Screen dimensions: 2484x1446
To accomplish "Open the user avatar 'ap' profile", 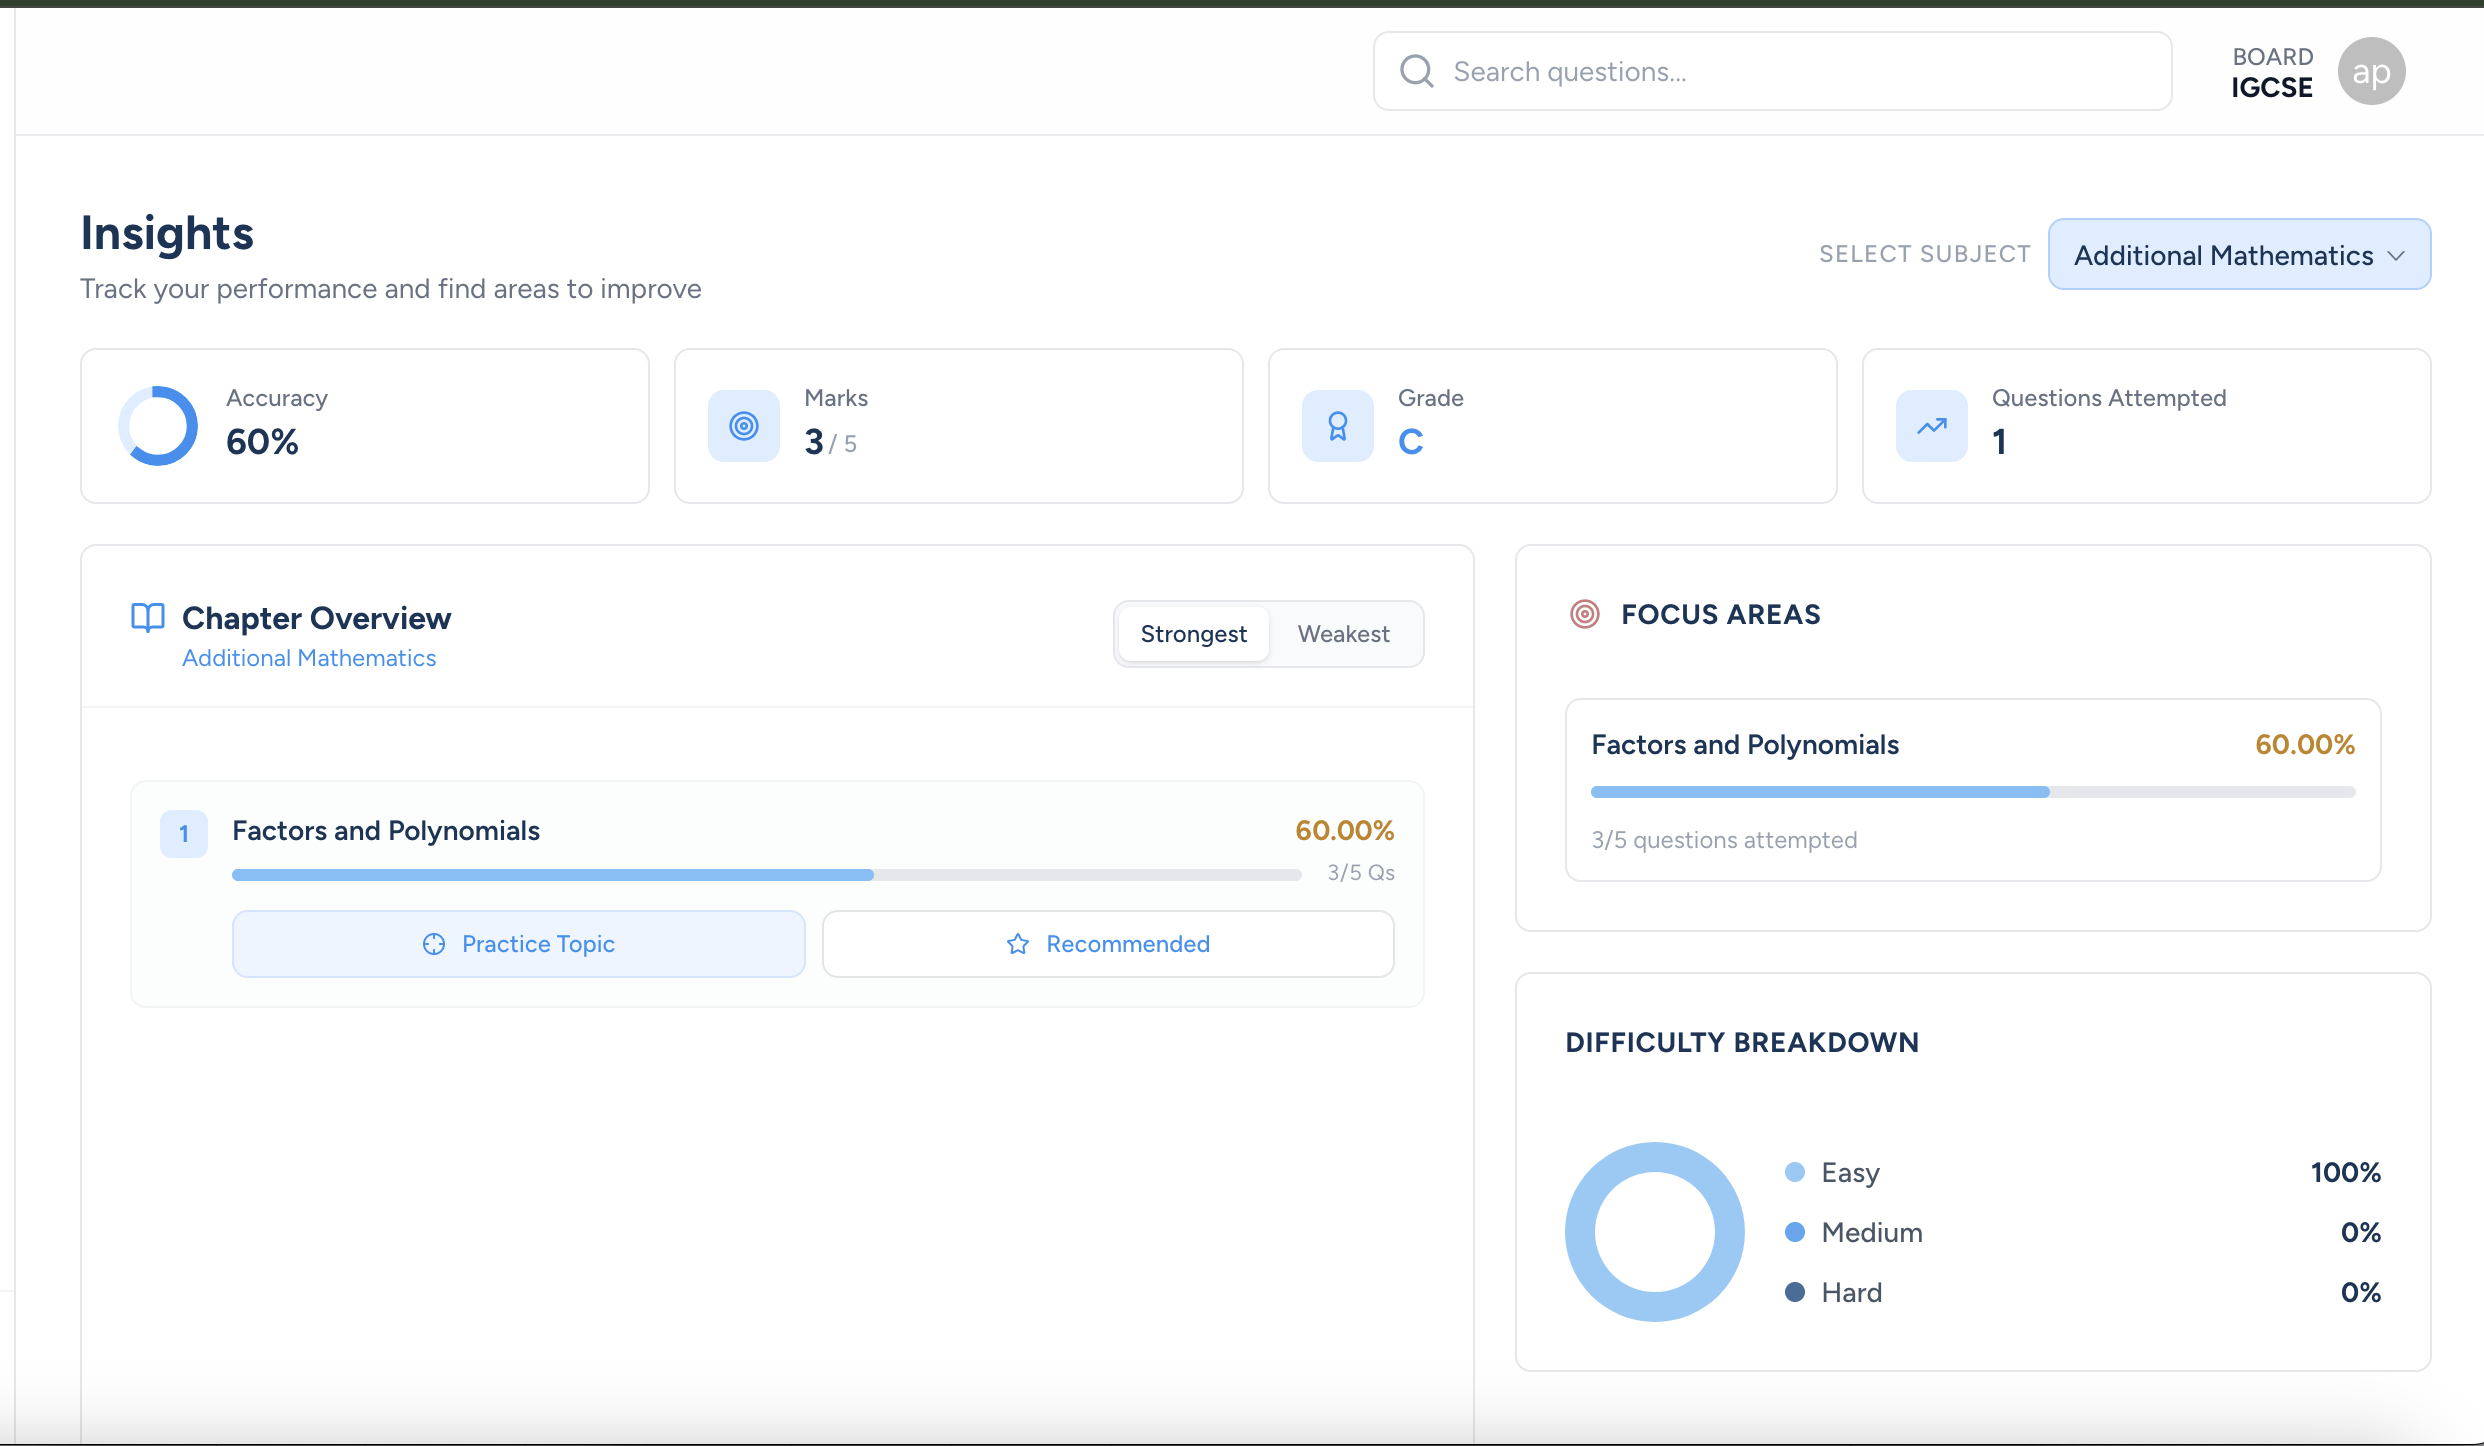I will tap(2372, 71).
